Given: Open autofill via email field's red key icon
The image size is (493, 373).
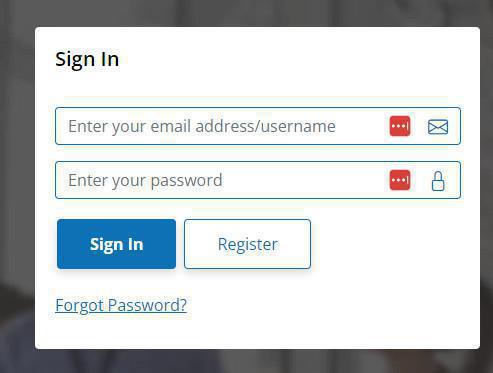Looking at the screenshot, I should [400, 126].
